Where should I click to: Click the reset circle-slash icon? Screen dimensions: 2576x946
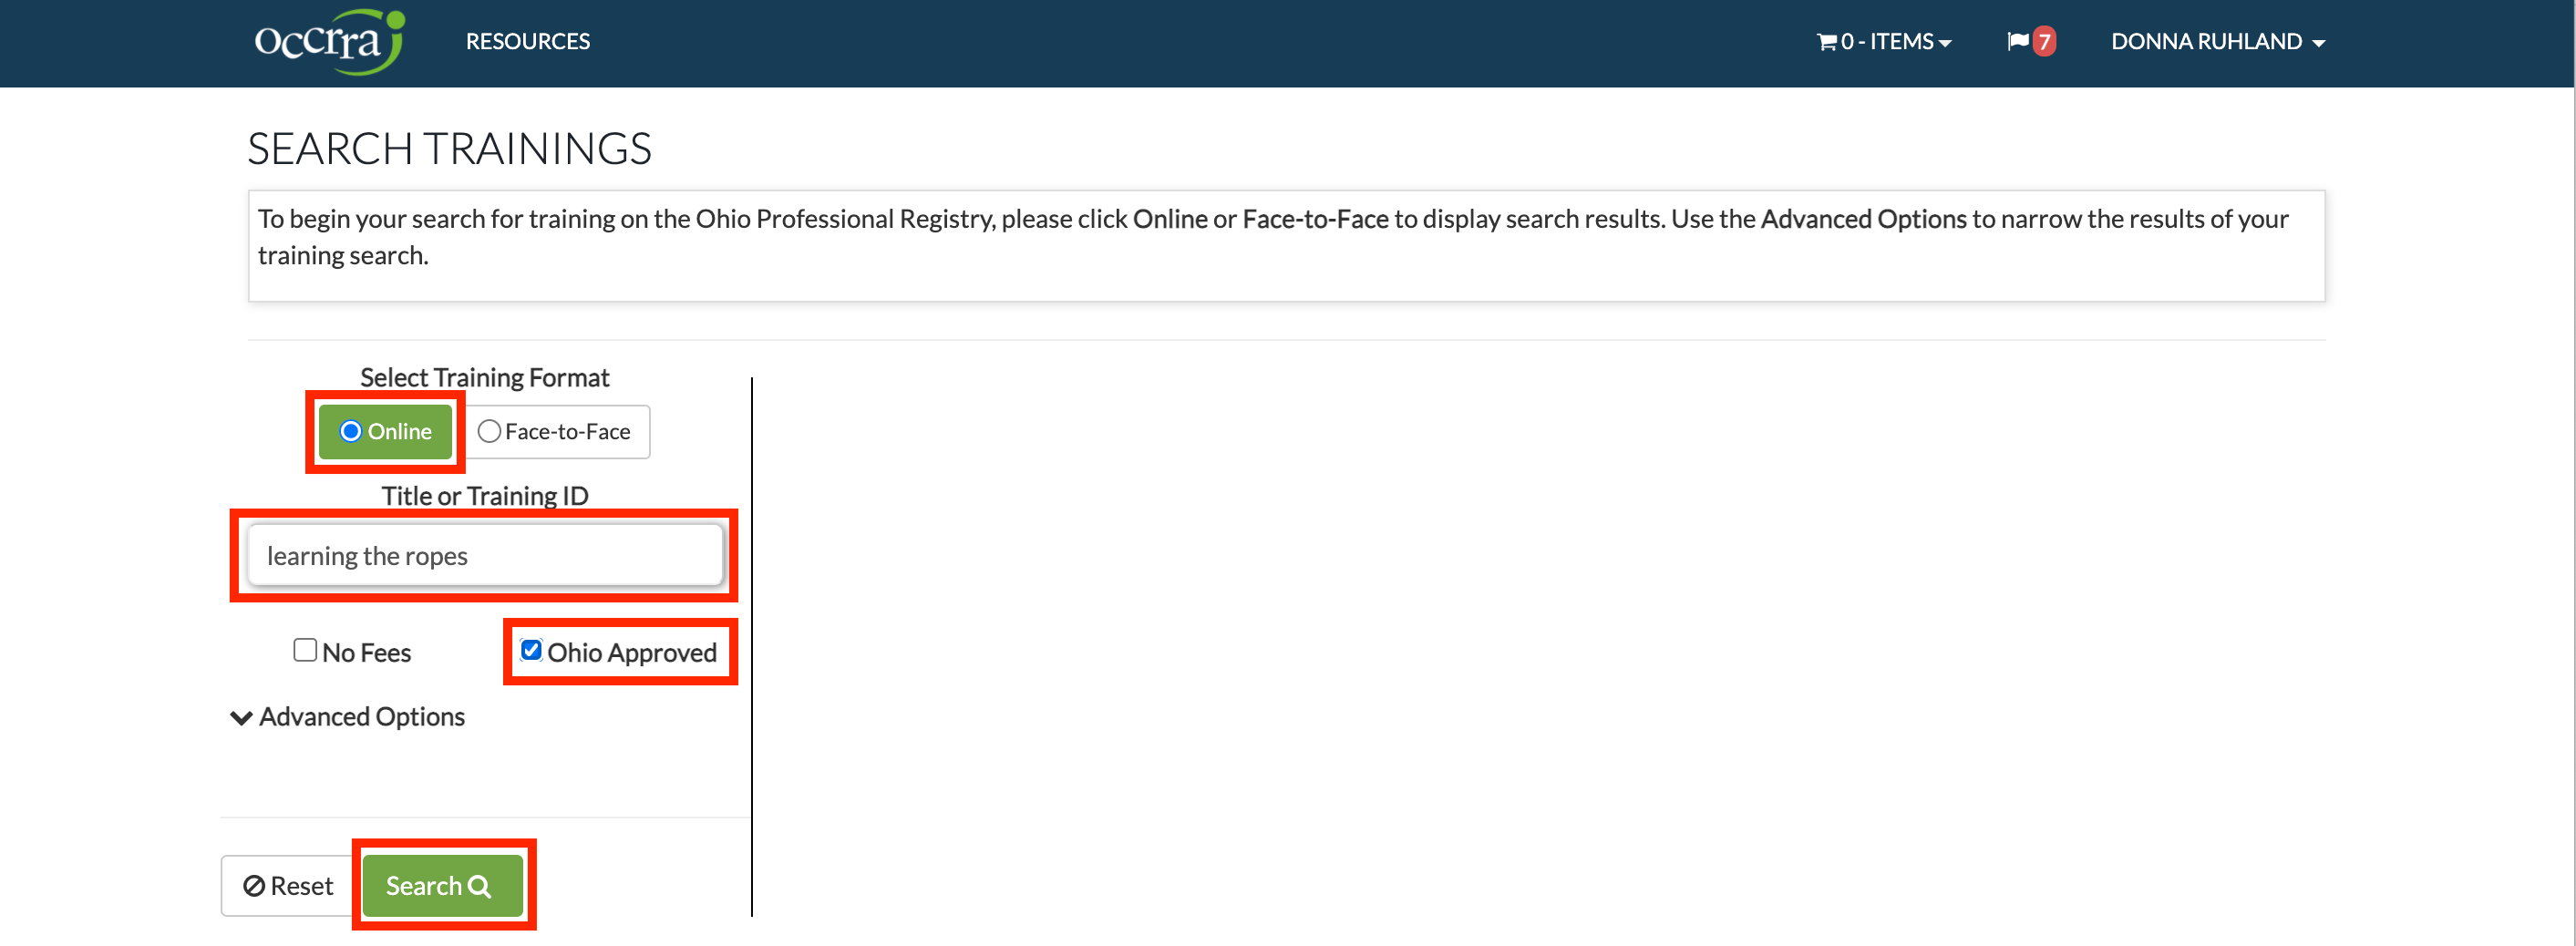257,885
